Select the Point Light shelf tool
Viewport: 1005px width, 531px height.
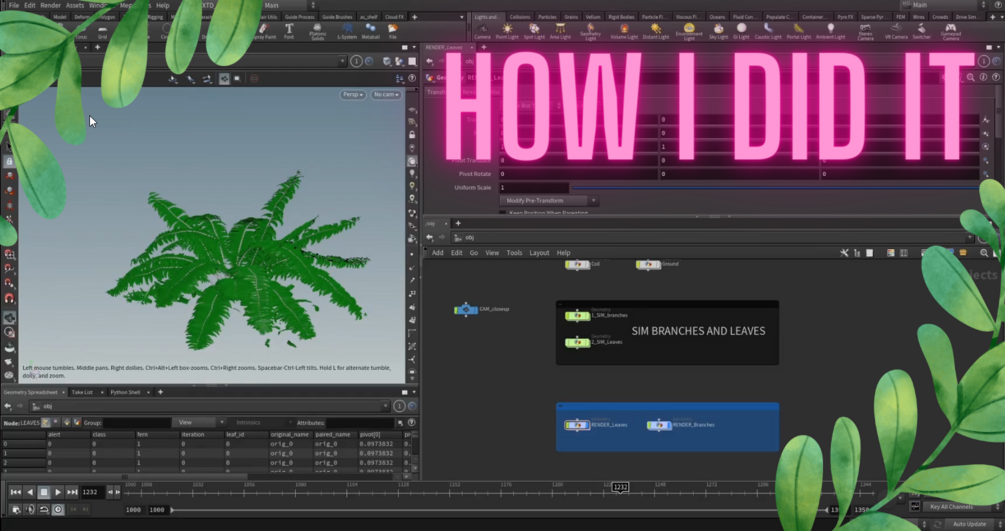coord(507,31)
